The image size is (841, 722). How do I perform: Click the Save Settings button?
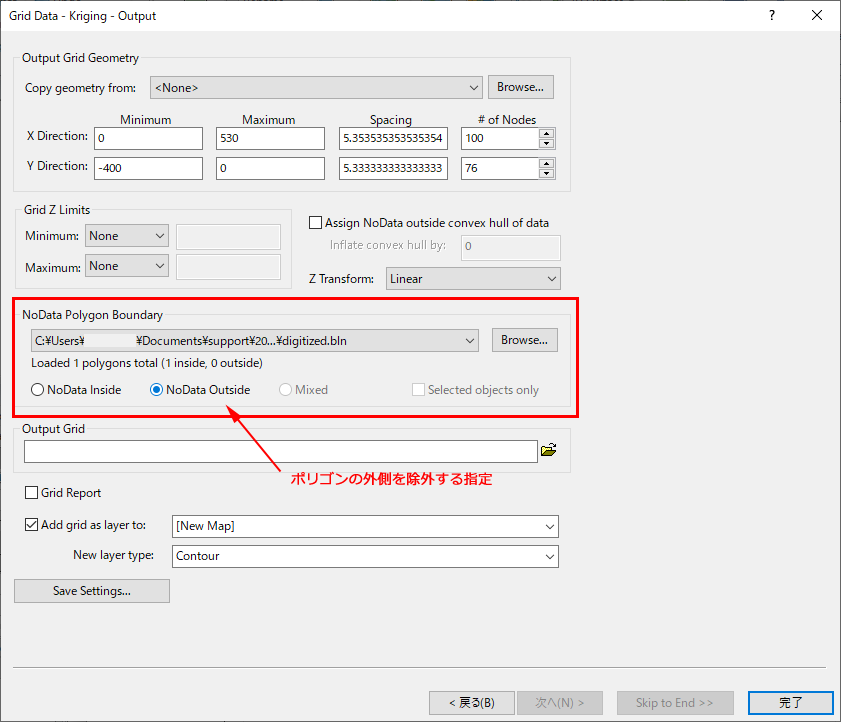point(92,591)
